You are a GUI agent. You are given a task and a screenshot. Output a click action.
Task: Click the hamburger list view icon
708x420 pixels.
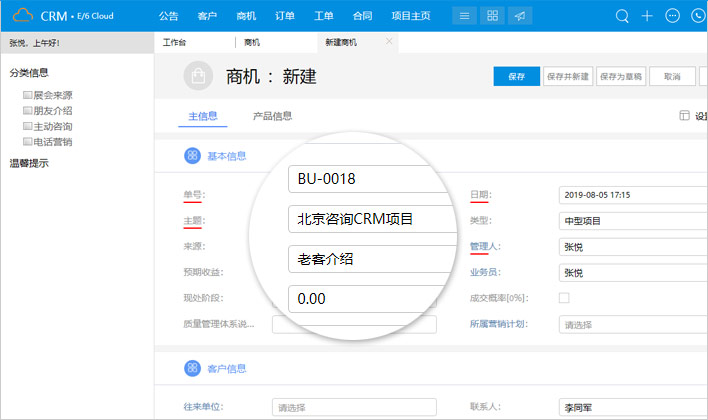463,16
